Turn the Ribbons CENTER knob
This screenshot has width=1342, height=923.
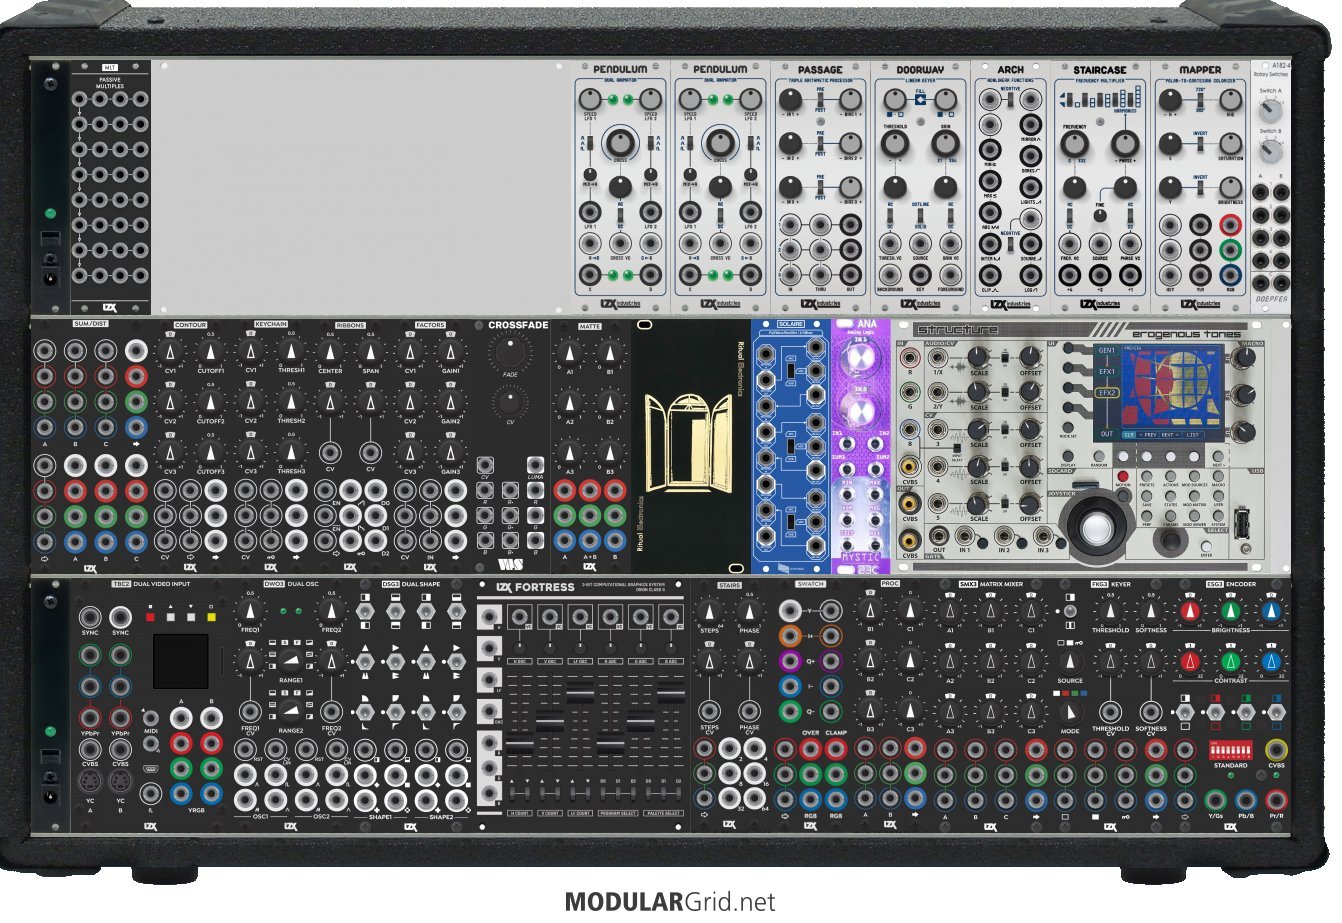pyautogui.click(x=329, y=351)
